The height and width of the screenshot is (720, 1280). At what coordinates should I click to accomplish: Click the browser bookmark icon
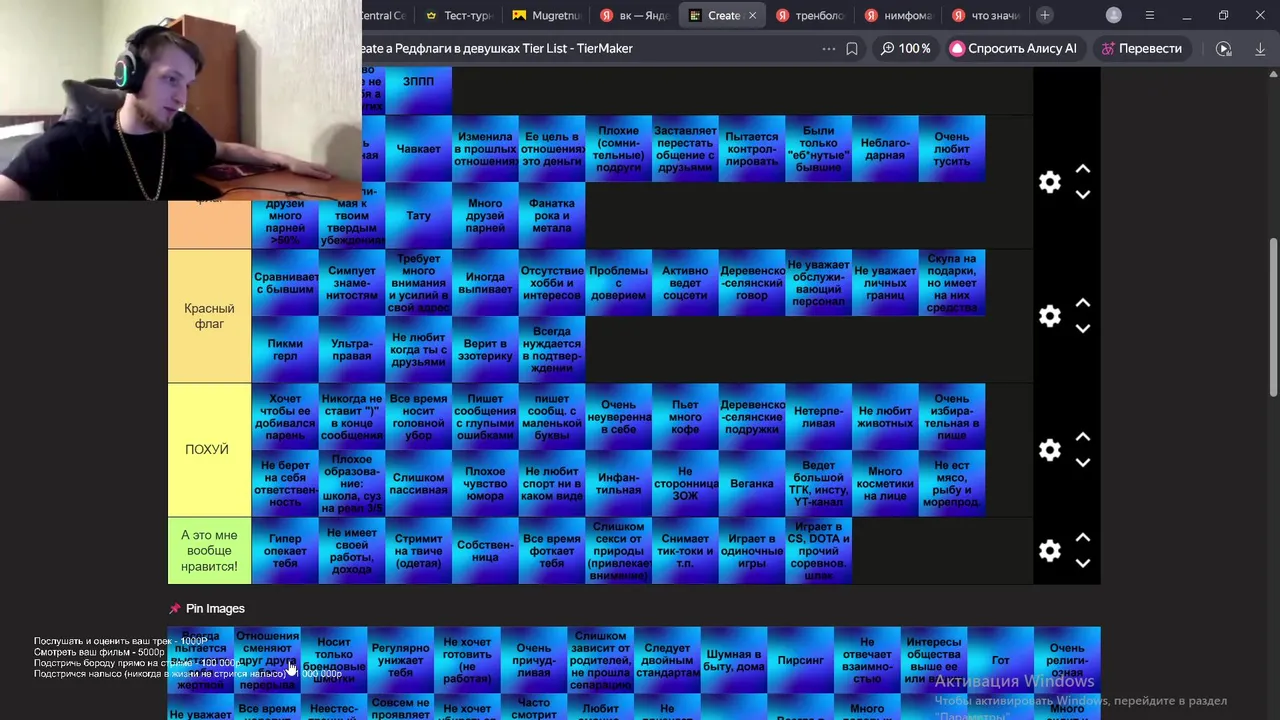852,48
